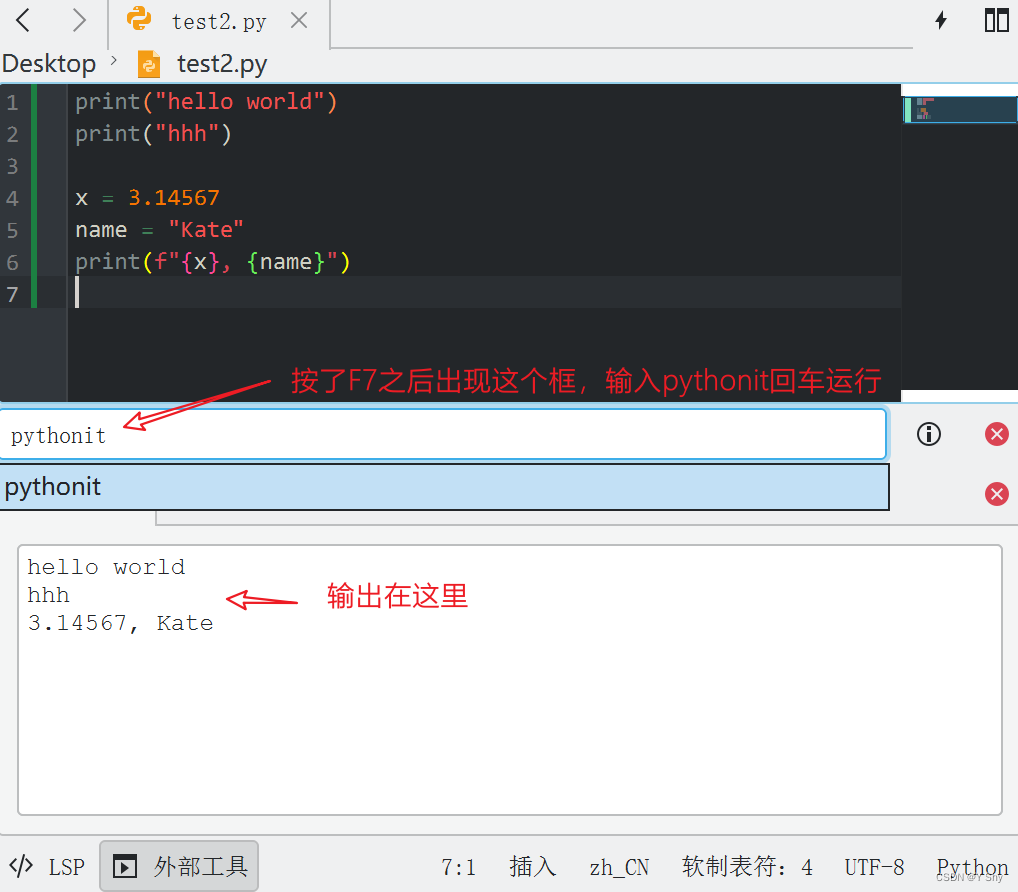Open the zh_CN language selector

click(619, 866)
